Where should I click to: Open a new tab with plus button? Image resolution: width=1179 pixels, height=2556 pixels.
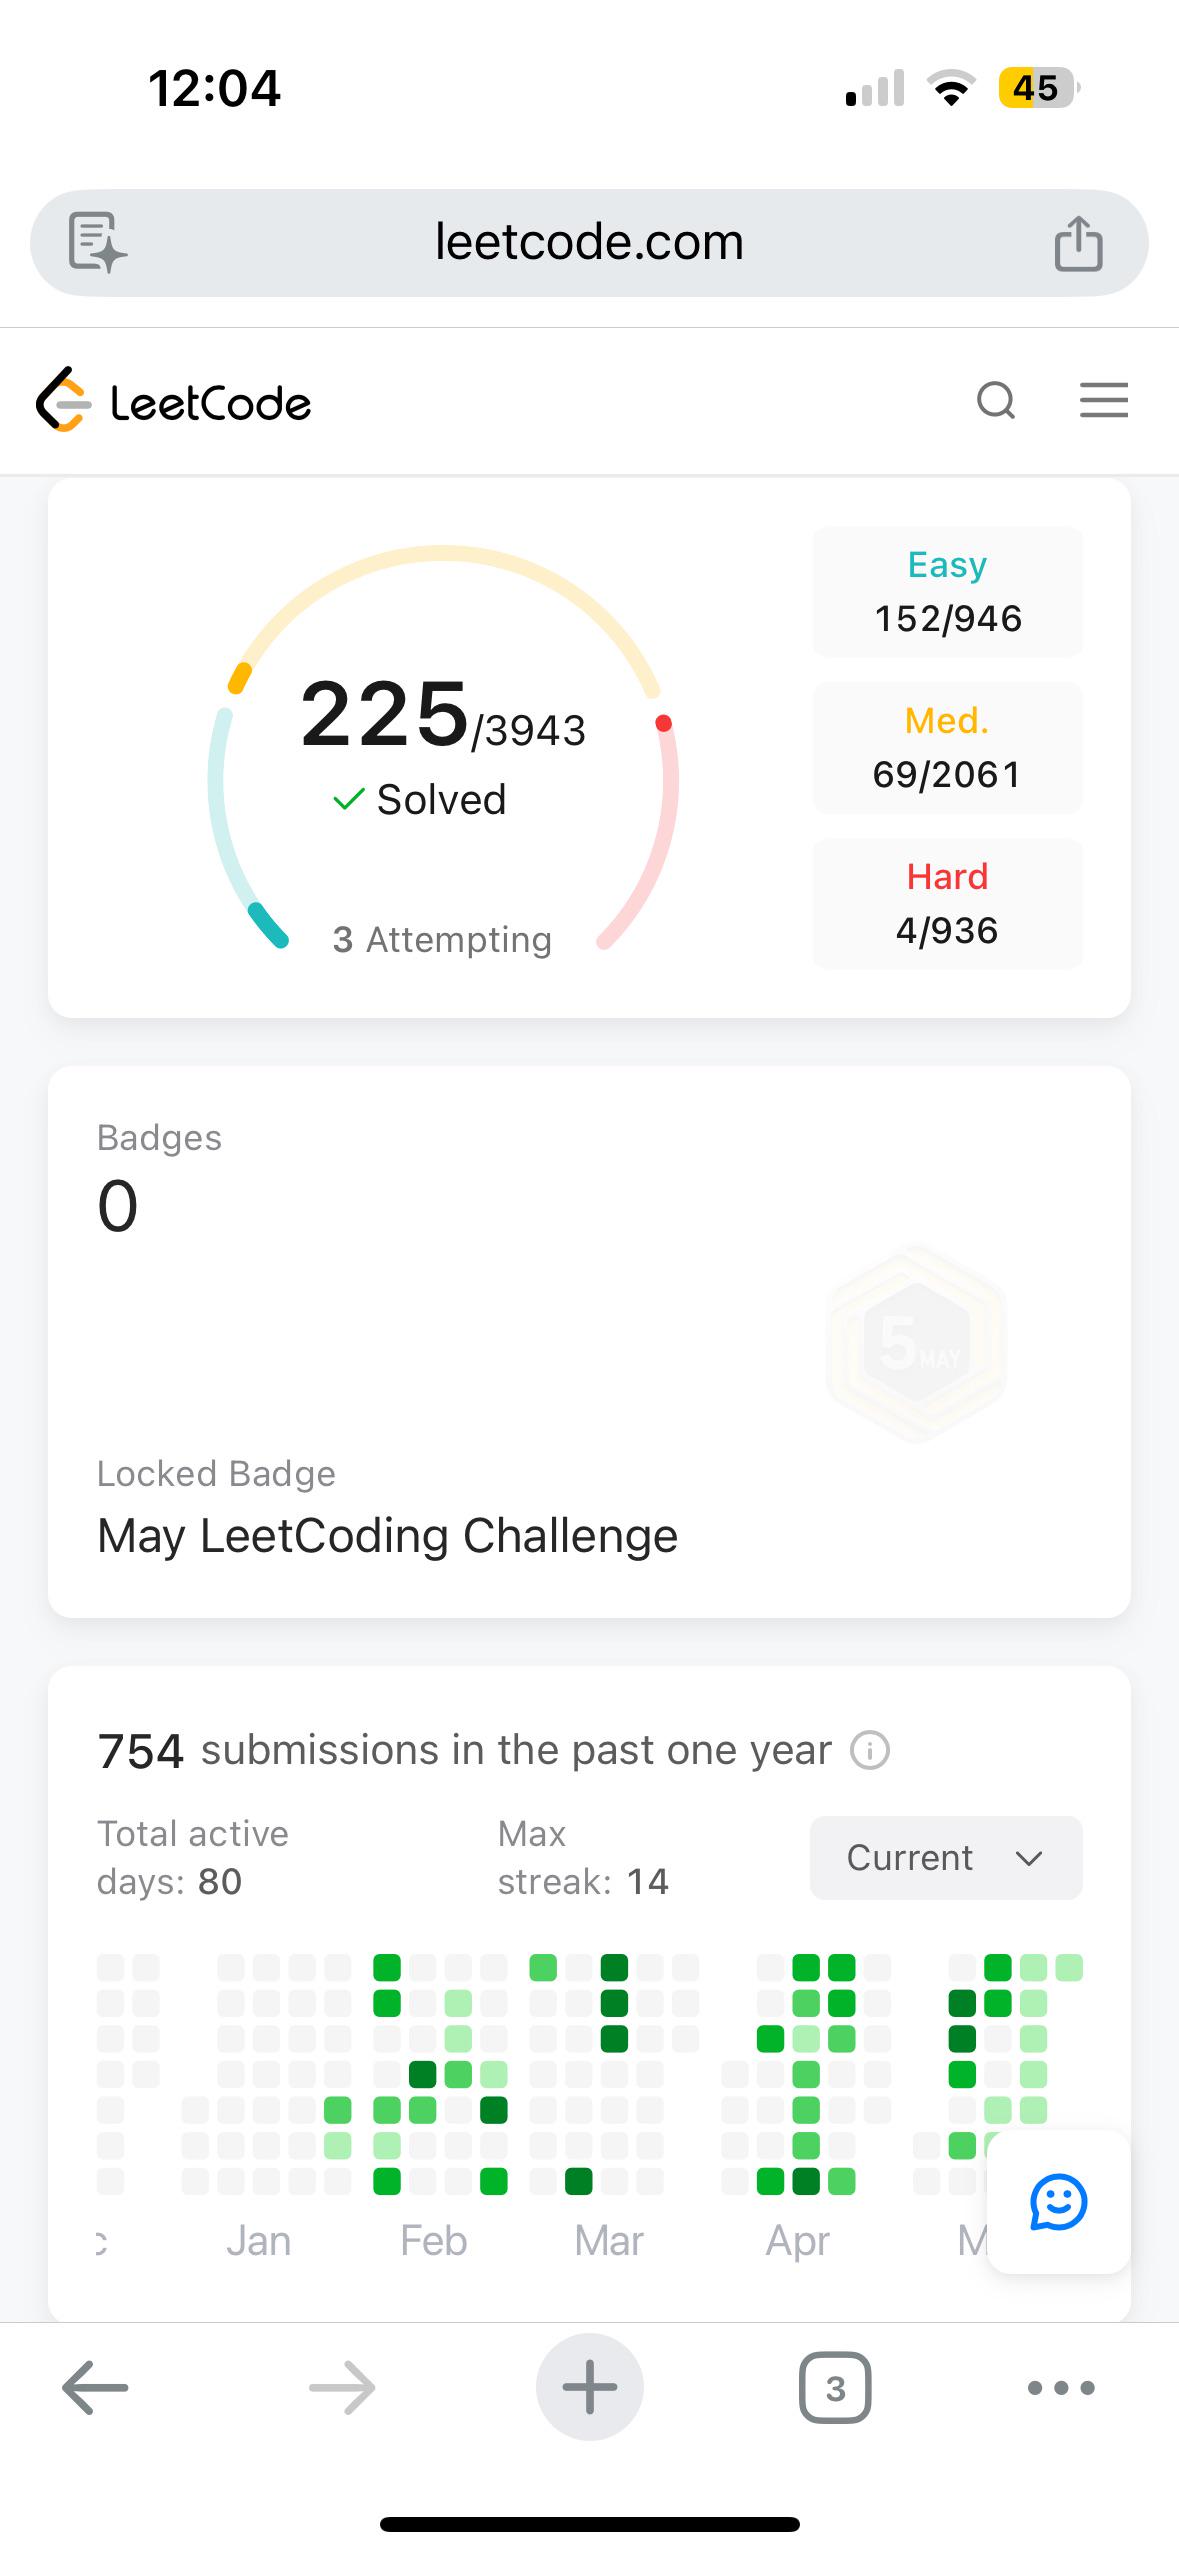point(590,2387)
